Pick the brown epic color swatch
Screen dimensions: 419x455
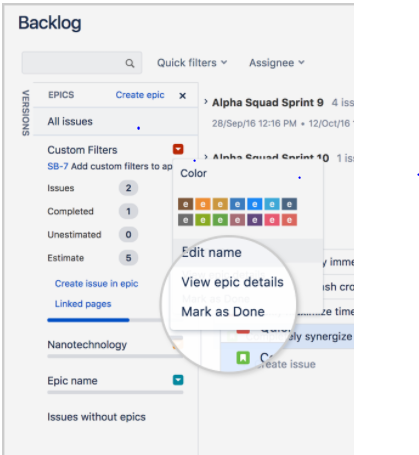186,204
